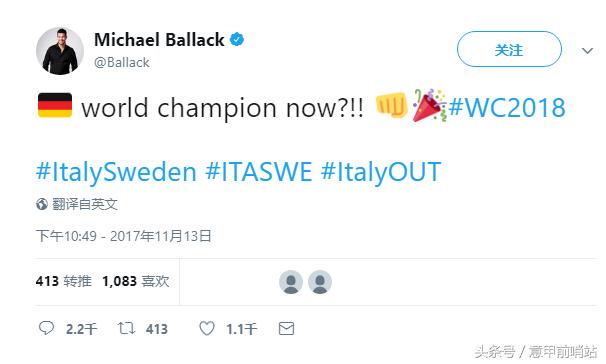
Task: Open the #ItalySweden hashtag
Action: pos(116,172)
